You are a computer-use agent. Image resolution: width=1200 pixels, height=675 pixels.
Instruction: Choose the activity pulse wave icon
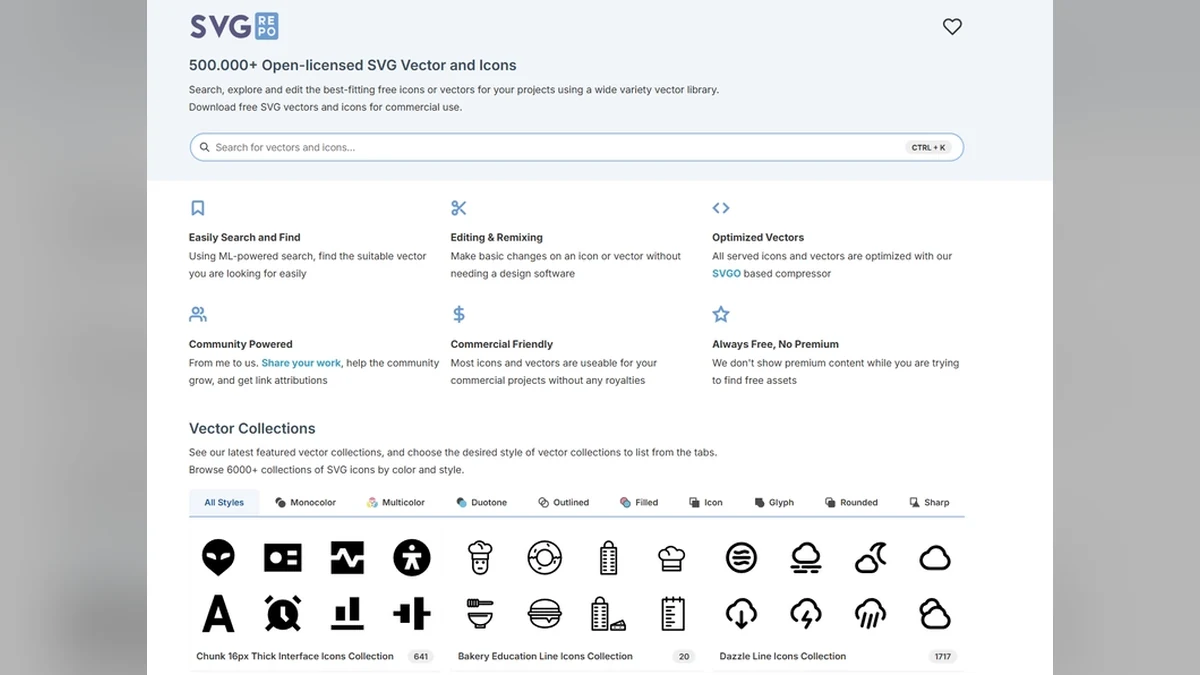[347, 557]
